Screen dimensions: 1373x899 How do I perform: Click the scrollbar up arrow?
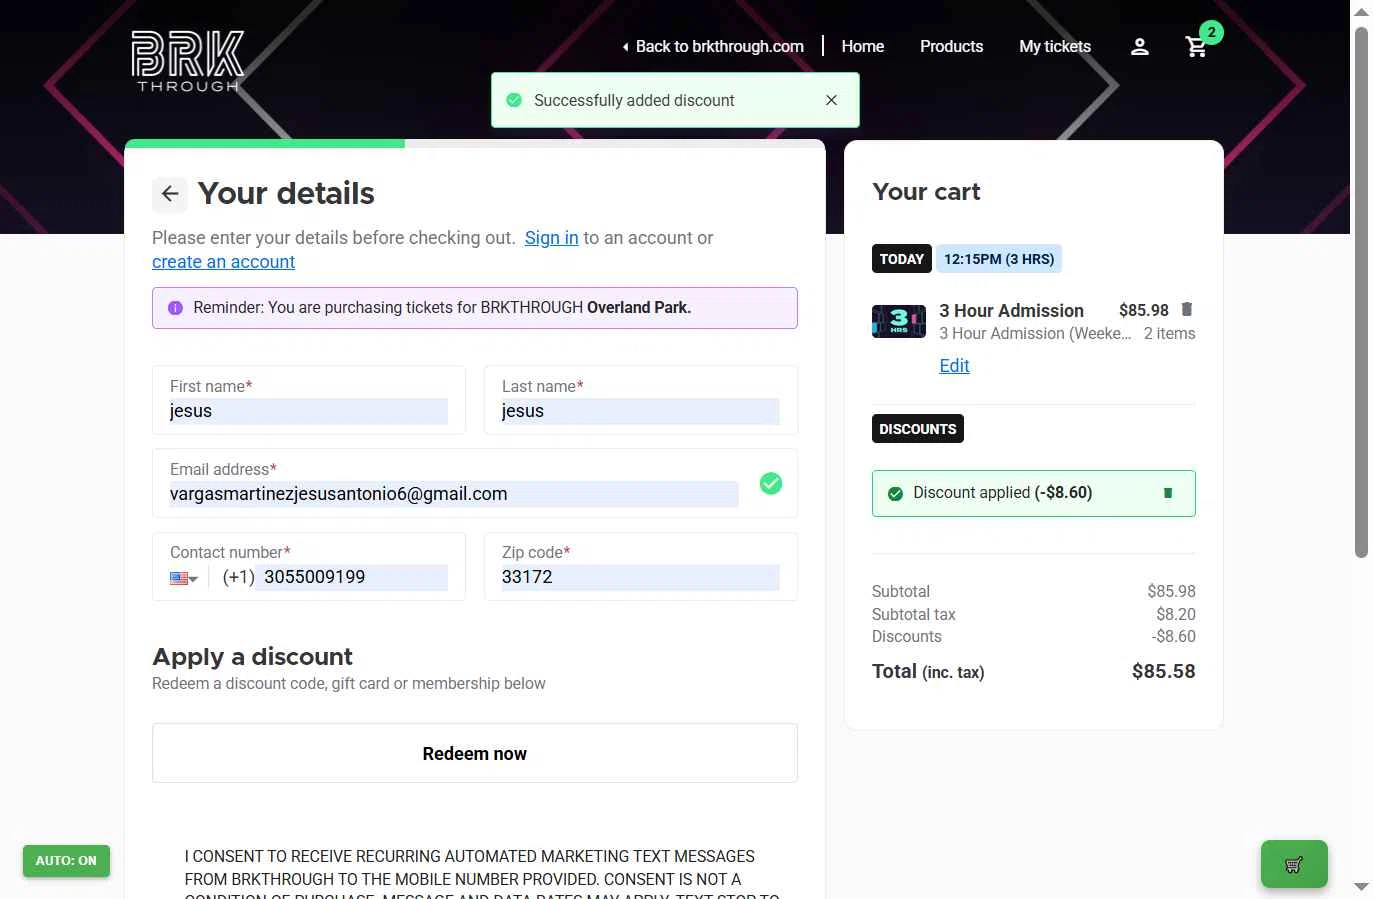tap(1361, 12)
